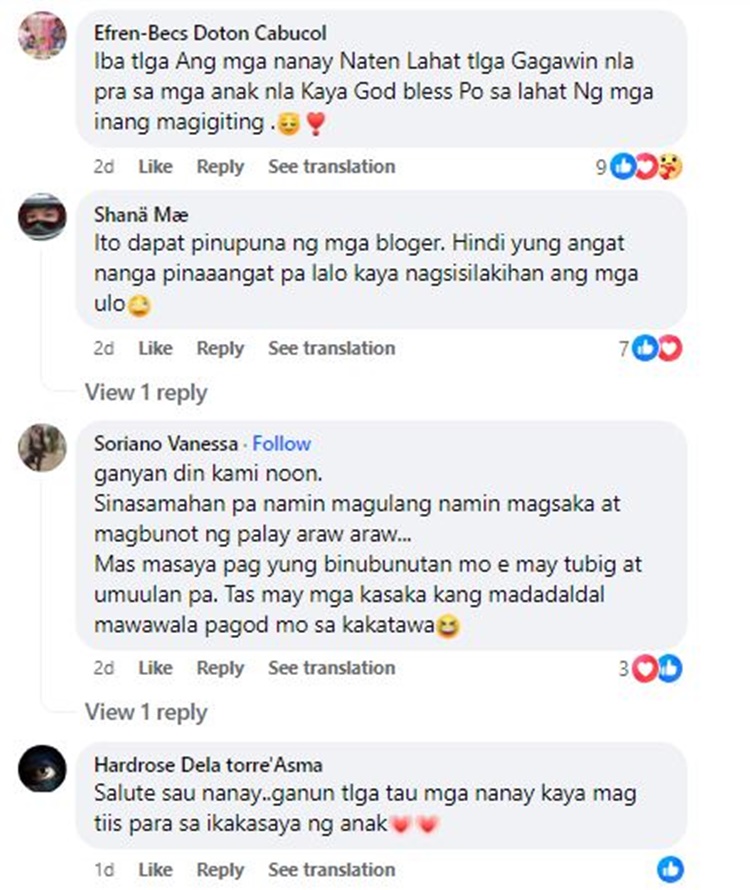The height and width of the screenshot is (890, 750).
Task: See translation of Soriano Vanessa's comment
Action: click(332, 668)
